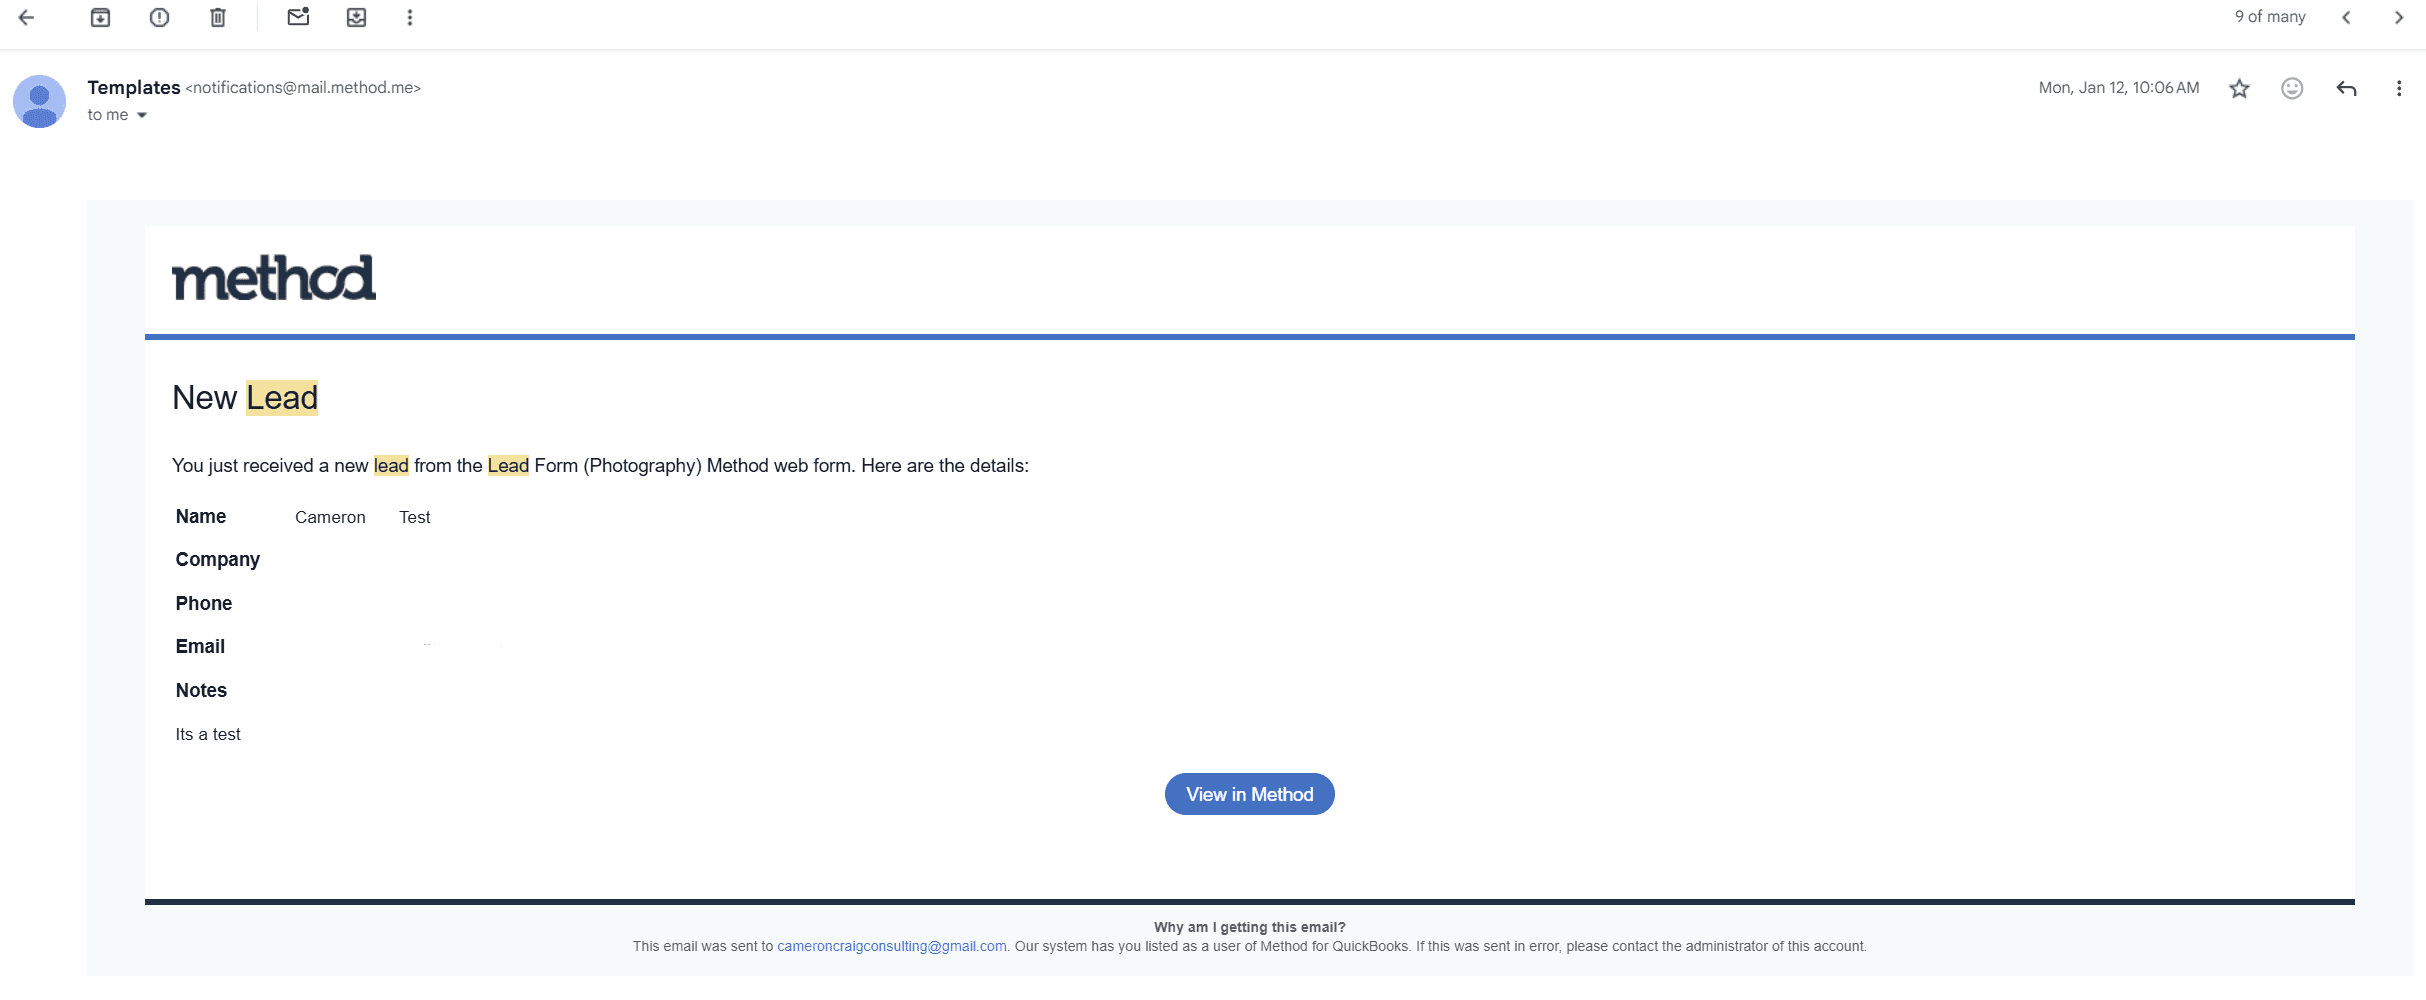Image resolution: width=2426 pixels, height=1000 pixels.
Task: Open the toolbar More options menu
Action: (x=410, y=17)
